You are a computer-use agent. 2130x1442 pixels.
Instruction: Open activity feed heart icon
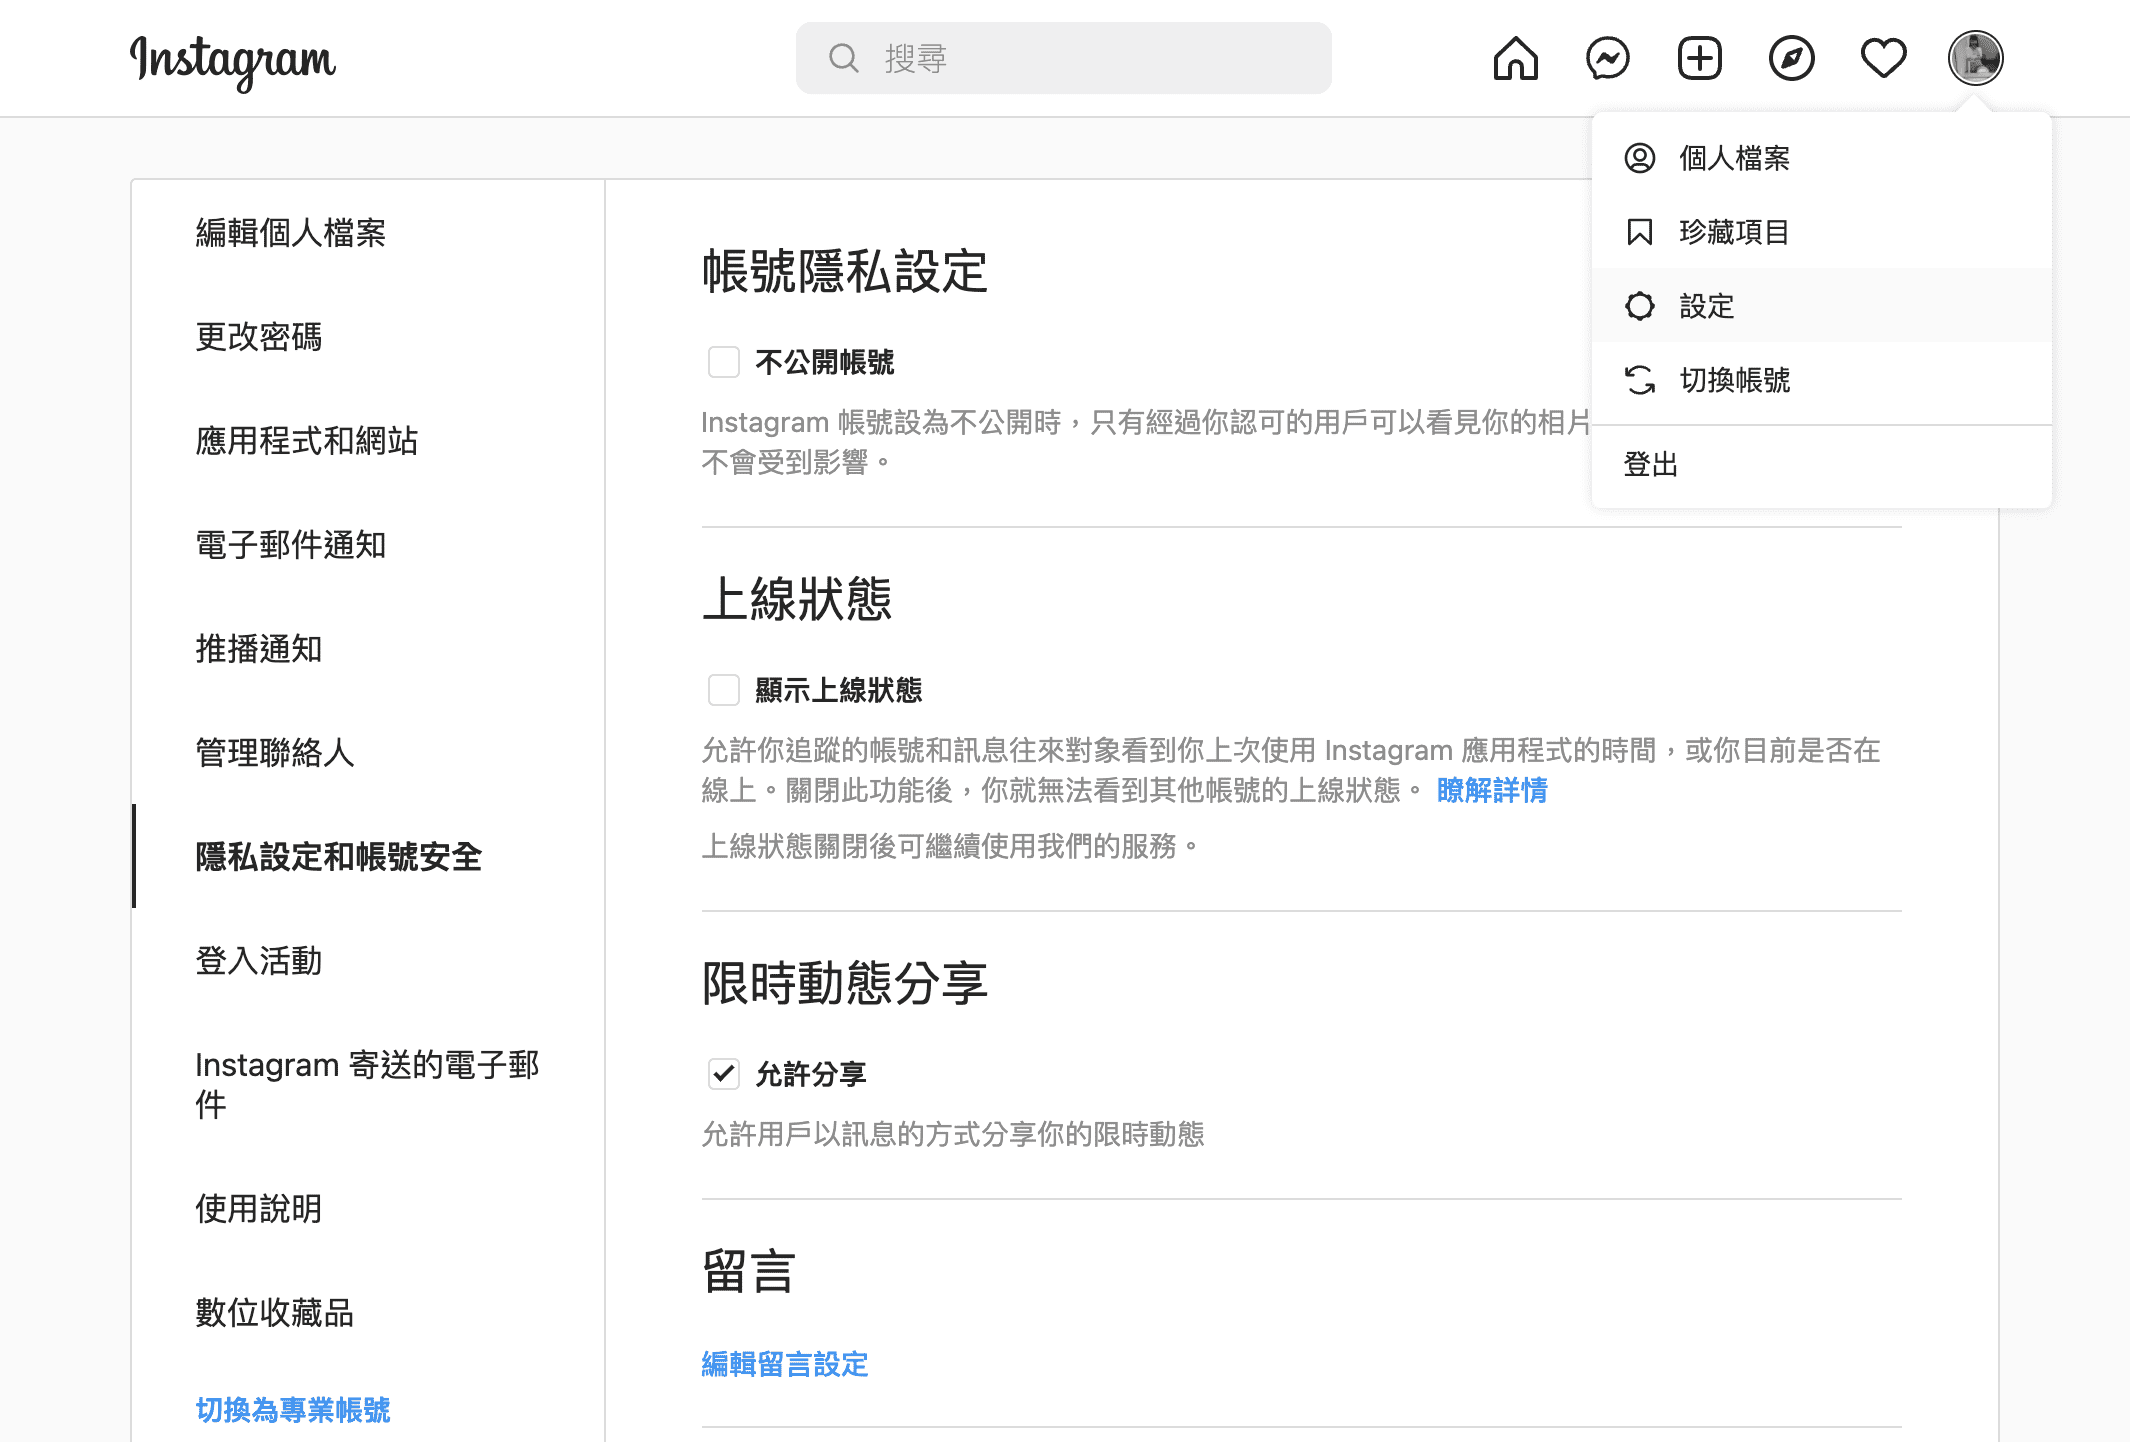tap(1883, 58)
